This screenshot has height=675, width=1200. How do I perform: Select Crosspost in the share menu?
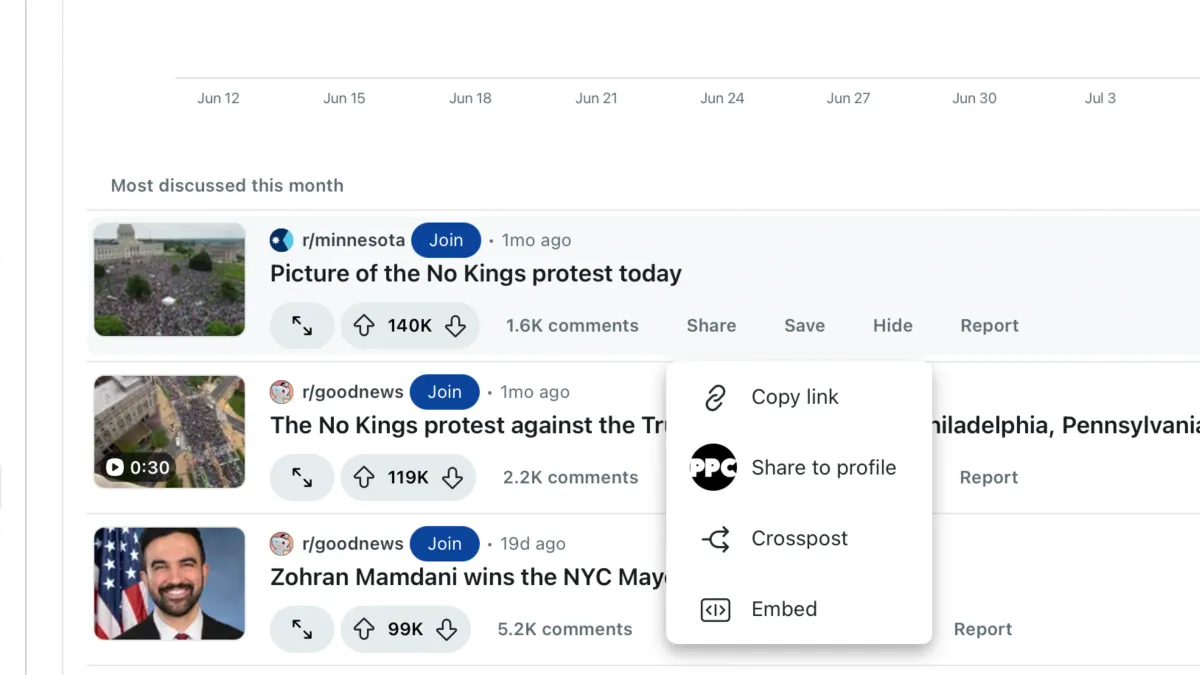tap(799, 539)
